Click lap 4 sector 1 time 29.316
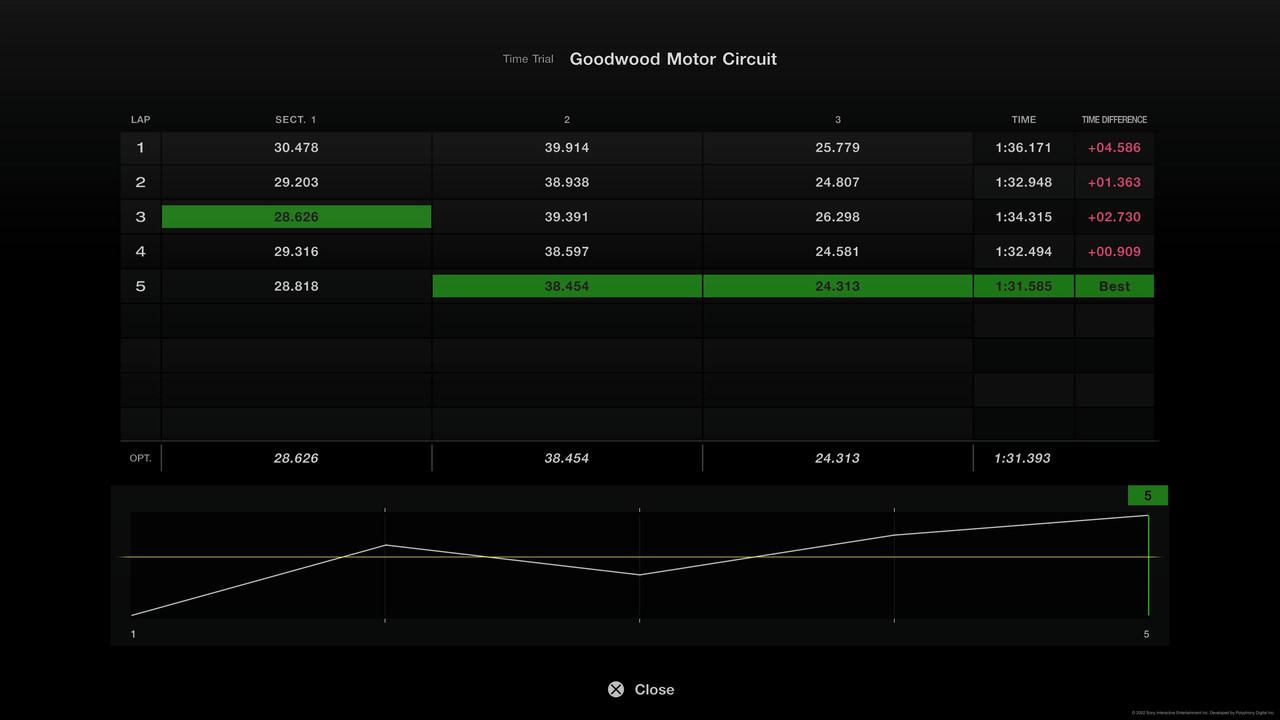 click(x=296, y=251)
